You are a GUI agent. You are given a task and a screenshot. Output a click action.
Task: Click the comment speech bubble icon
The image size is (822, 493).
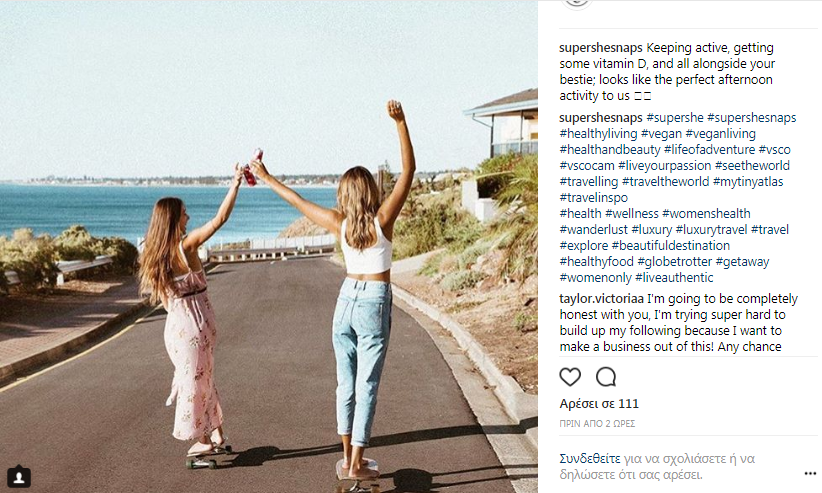[606, 377]
